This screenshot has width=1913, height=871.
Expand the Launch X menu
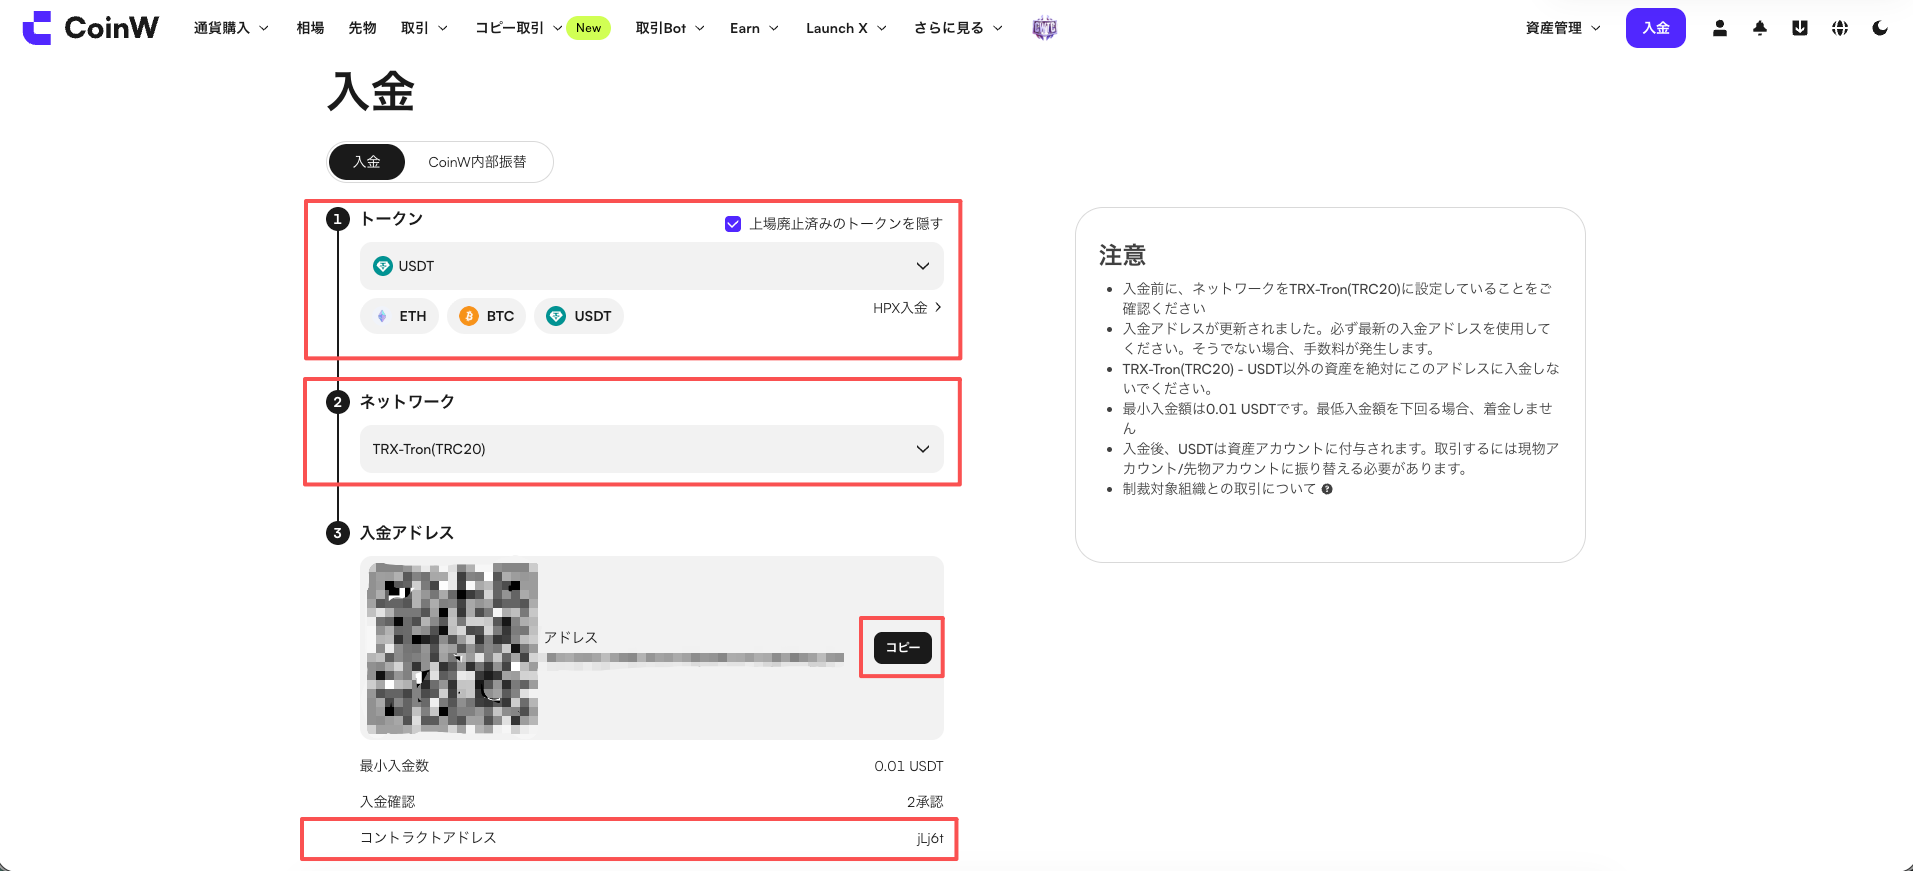(846, 28)
